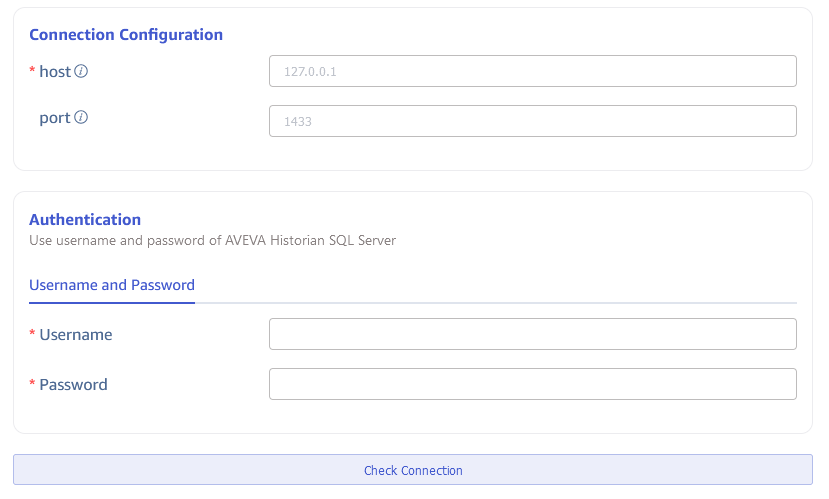This screenshot has width=829, height=499.
Task: Click into the Username text box
Action: pyautogui.click(x=532, y=334)
